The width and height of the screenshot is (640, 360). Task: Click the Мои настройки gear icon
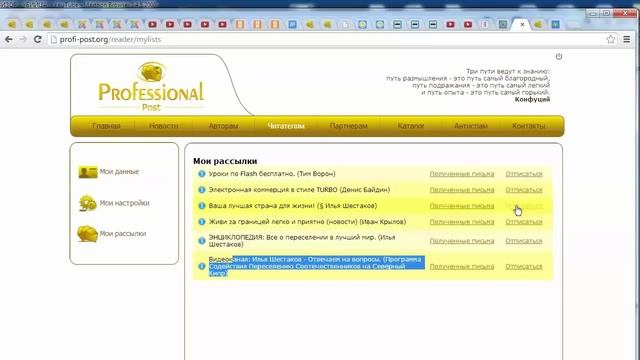(87, 203)
